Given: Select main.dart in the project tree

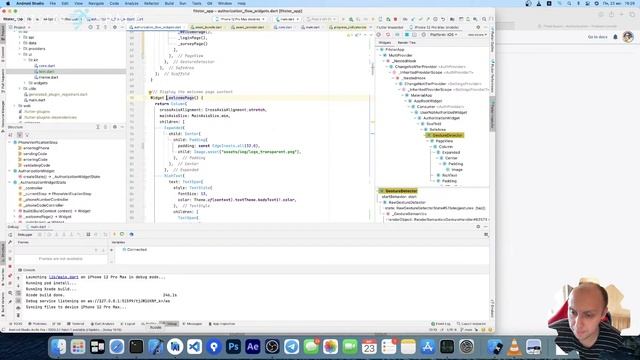Looking at the screenshot, I should (x=37, y=100).
